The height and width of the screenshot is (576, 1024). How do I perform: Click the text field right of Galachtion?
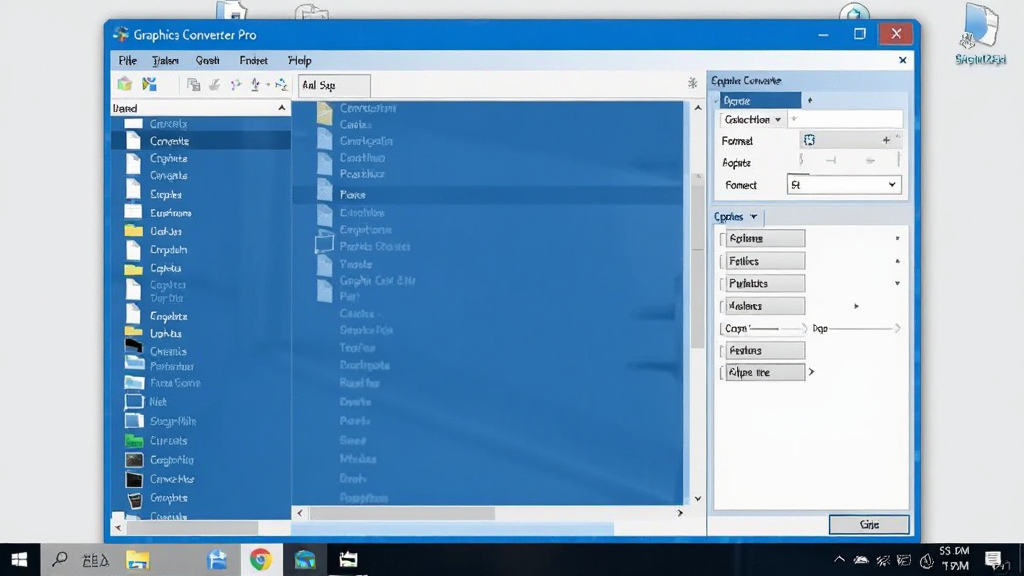845,120
